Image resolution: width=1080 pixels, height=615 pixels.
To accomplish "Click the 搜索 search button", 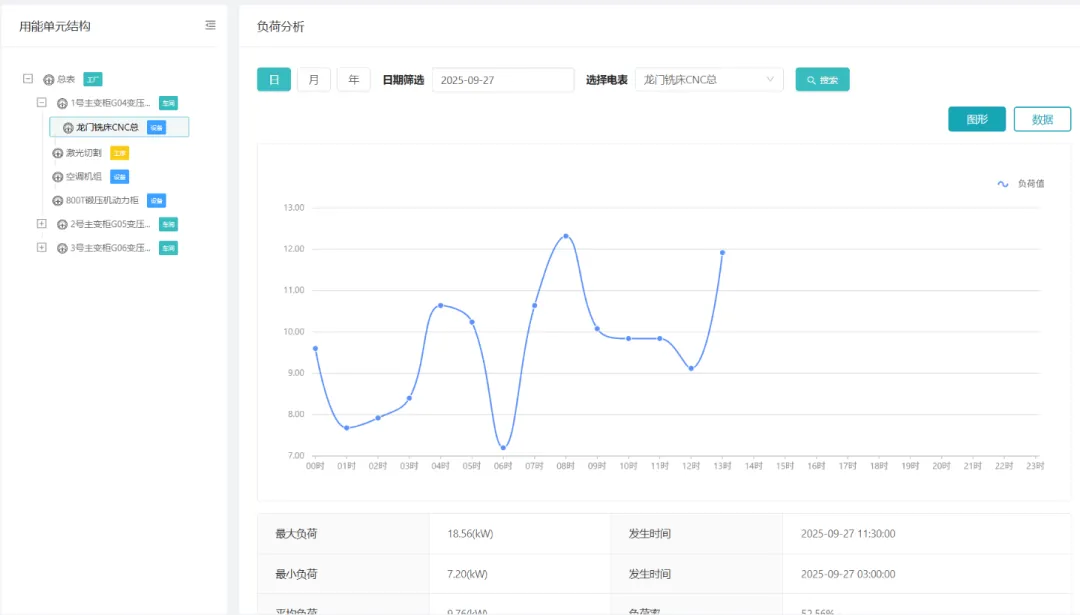I will coord(822,80).
